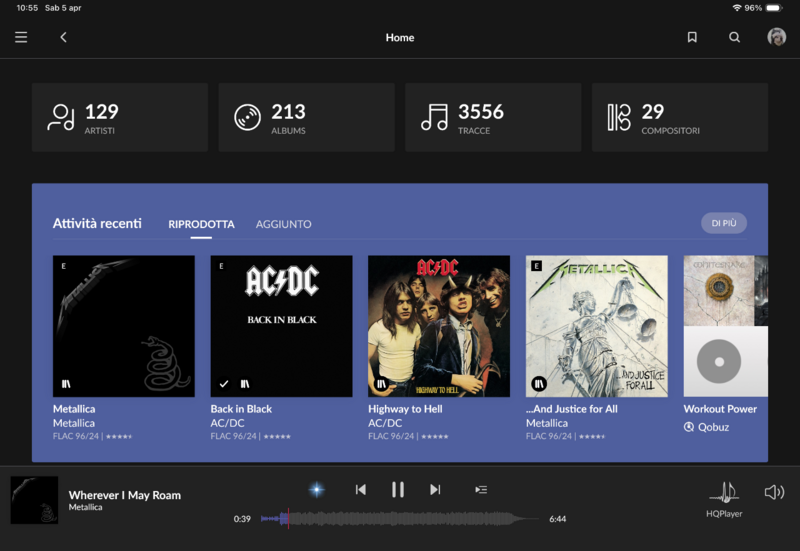Open the 213 Albums tile
This screenshot has height=551, width=800.
coord(306,117)
